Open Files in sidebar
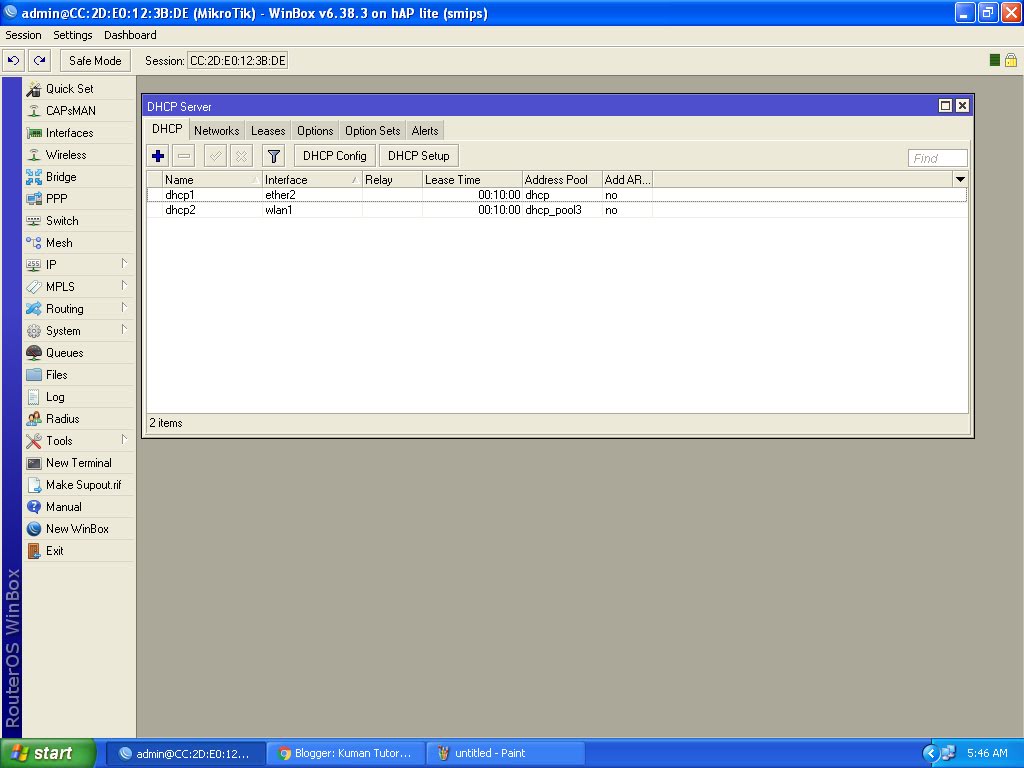Viewport: 1024px width, 768px height. 78,375
